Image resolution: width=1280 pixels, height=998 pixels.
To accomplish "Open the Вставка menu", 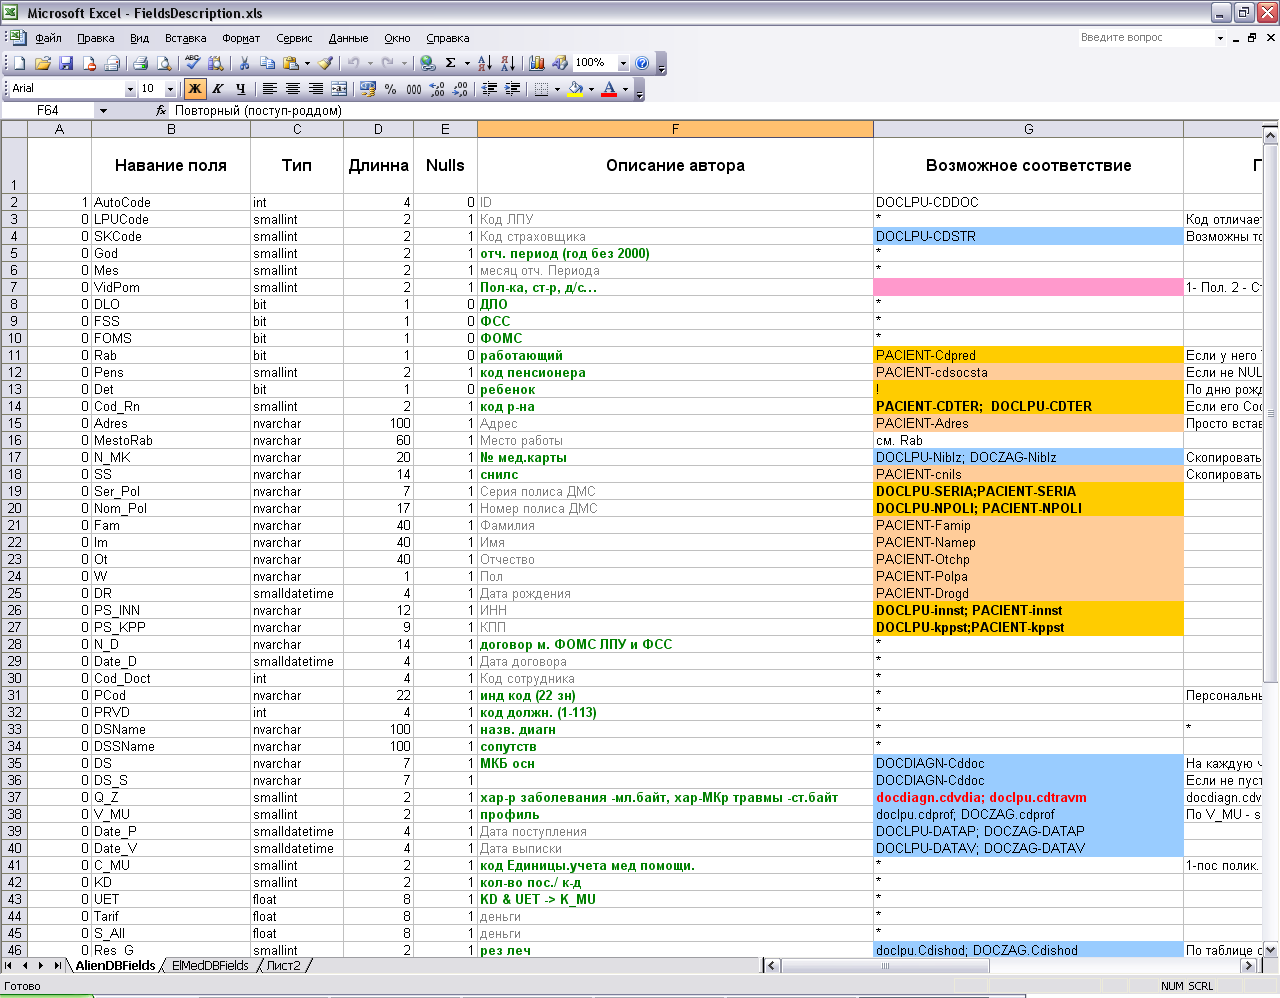I will (186, 38).
